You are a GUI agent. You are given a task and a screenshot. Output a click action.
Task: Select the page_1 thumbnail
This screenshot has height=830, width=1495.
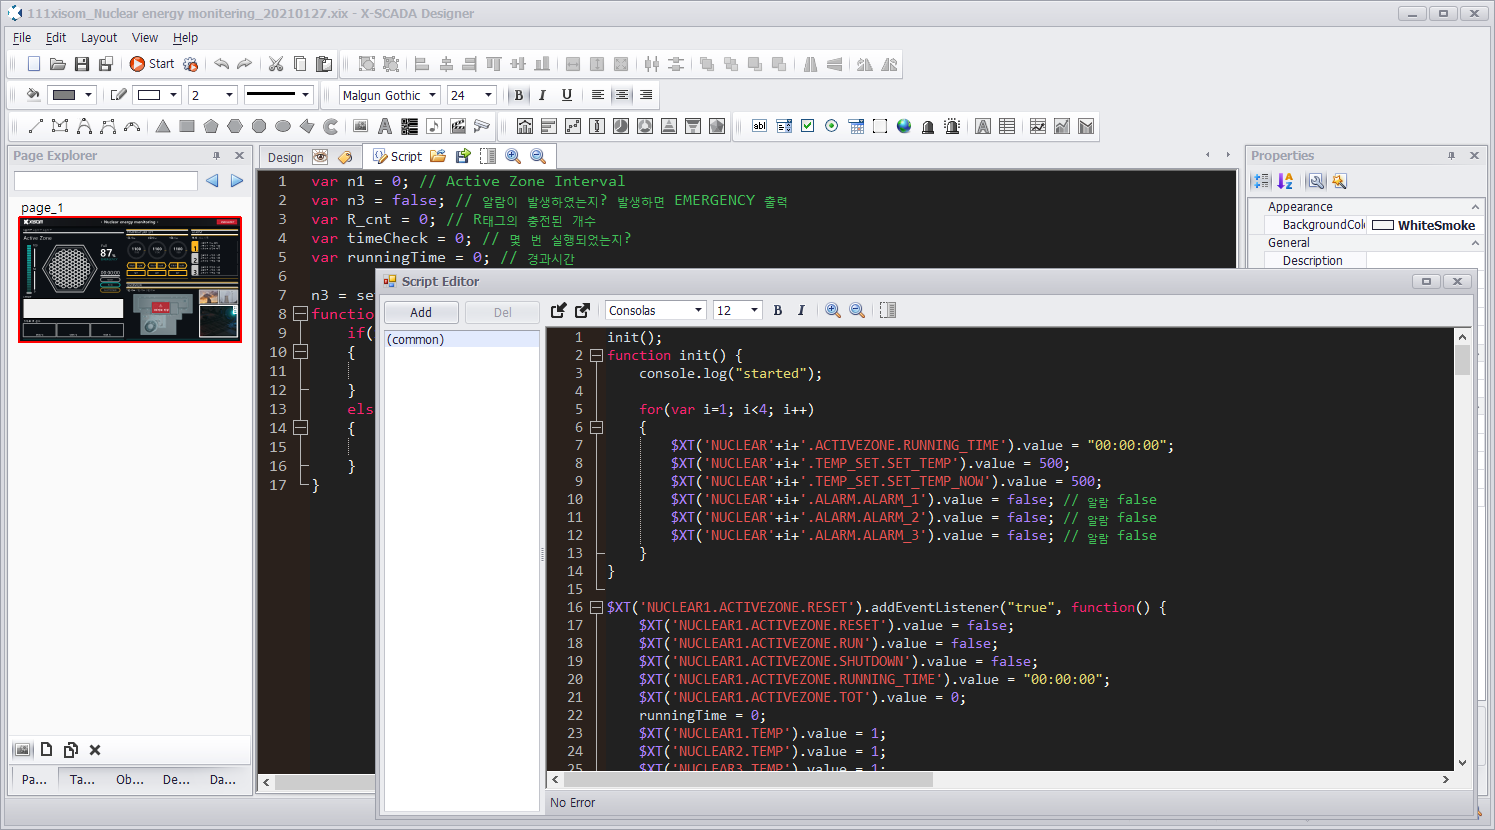tap(130, 279)
